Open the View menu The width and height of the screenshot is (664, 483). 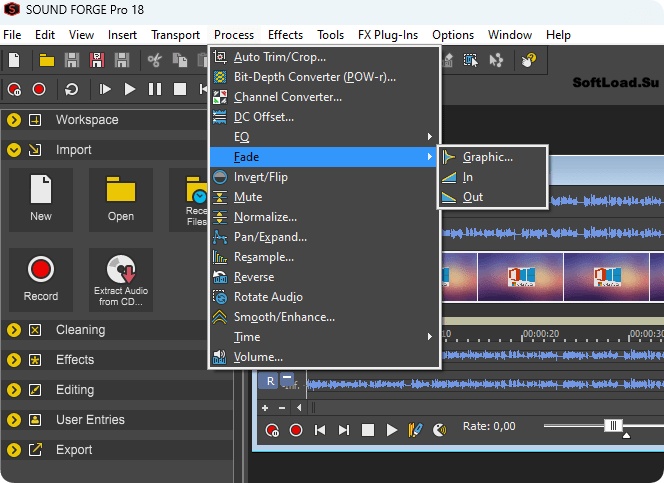(81, 35)
